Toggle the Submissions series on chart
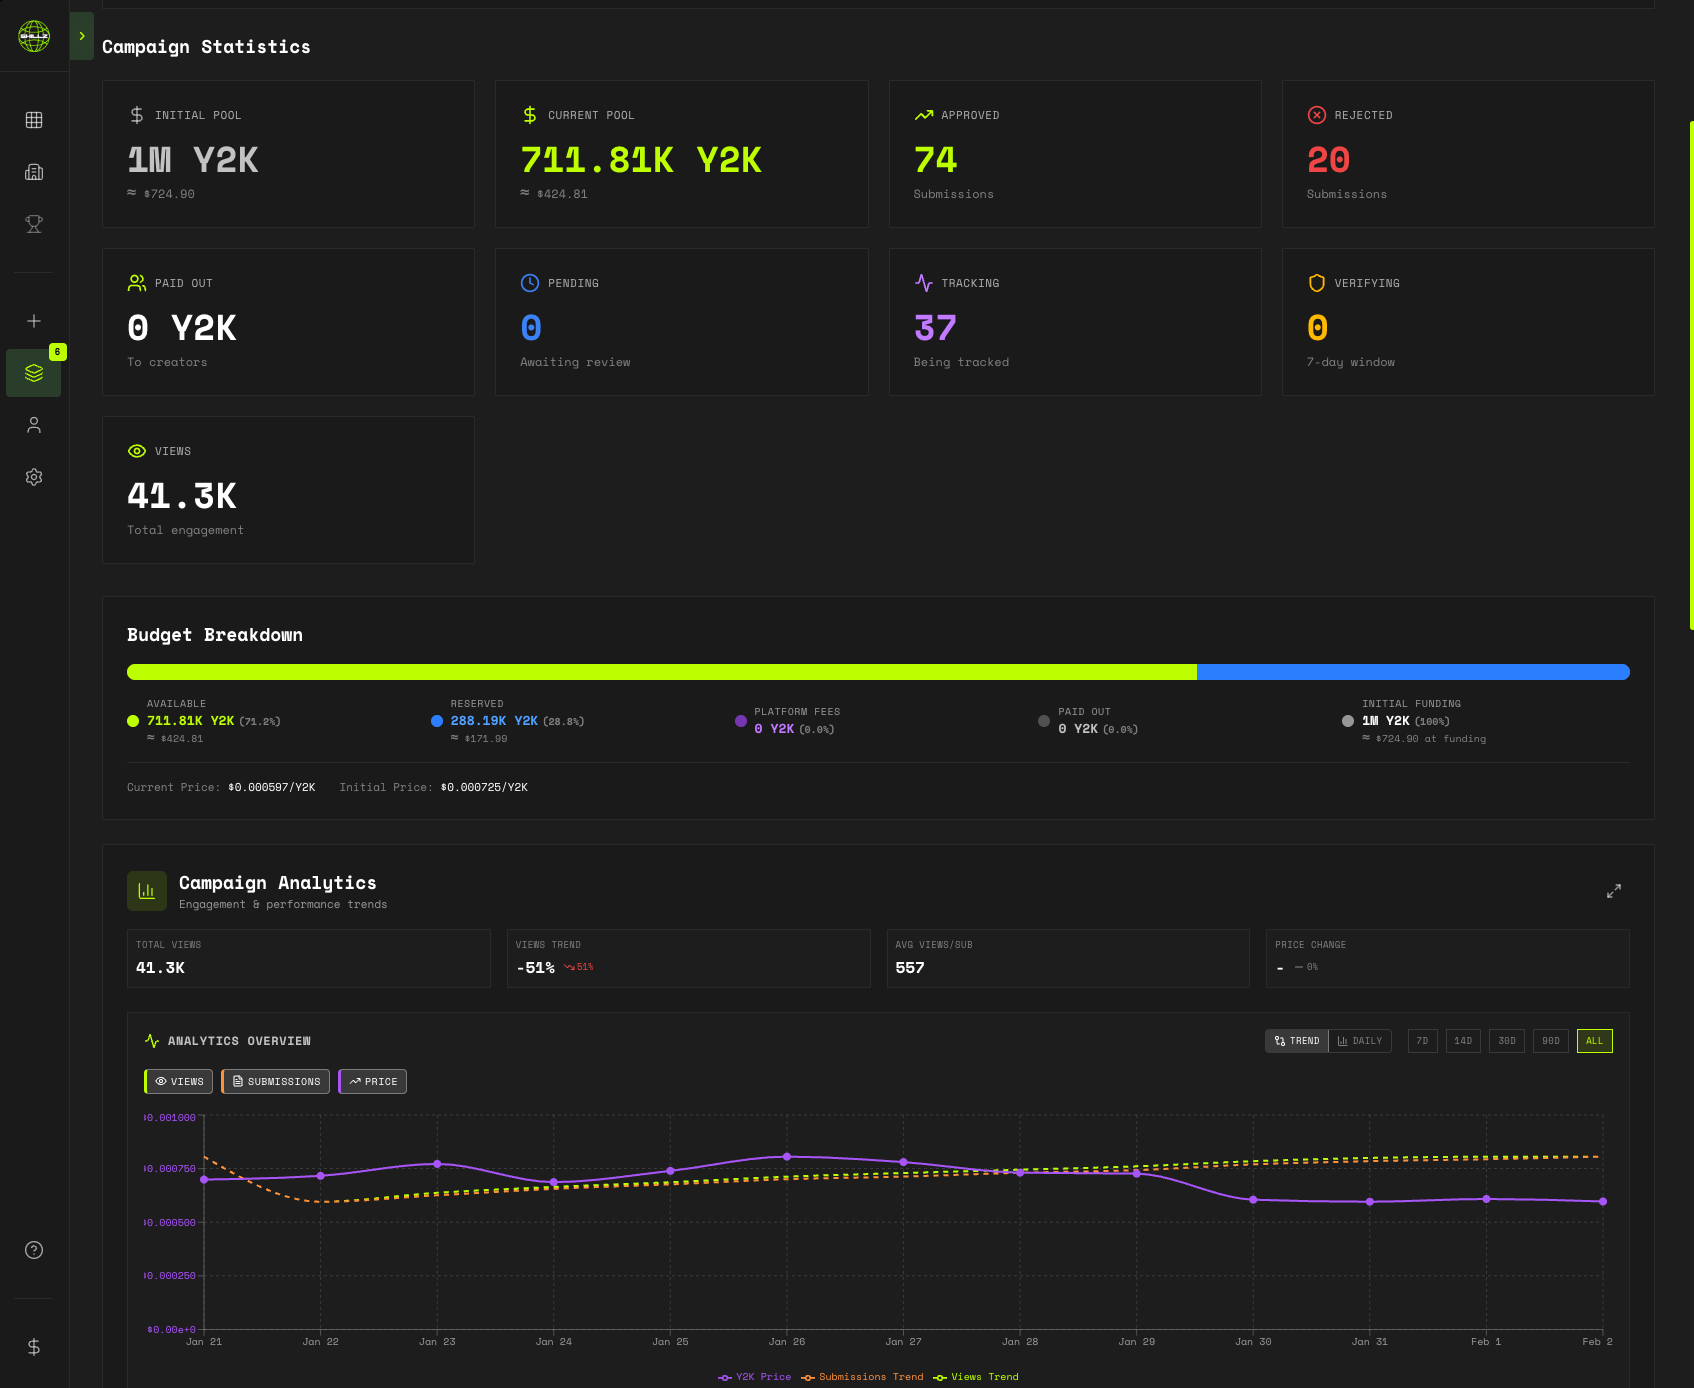Image resolution: width=1694 pixels, height=1388 pixels. 276,1081
